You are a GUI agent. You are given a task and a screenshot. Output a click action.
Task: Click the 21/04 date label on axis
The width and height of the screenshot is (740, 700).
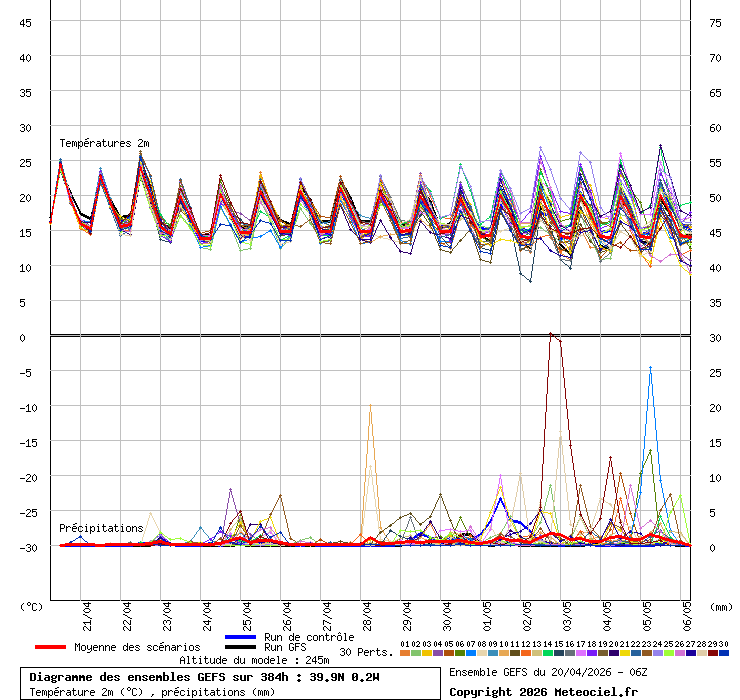point(87,612)
